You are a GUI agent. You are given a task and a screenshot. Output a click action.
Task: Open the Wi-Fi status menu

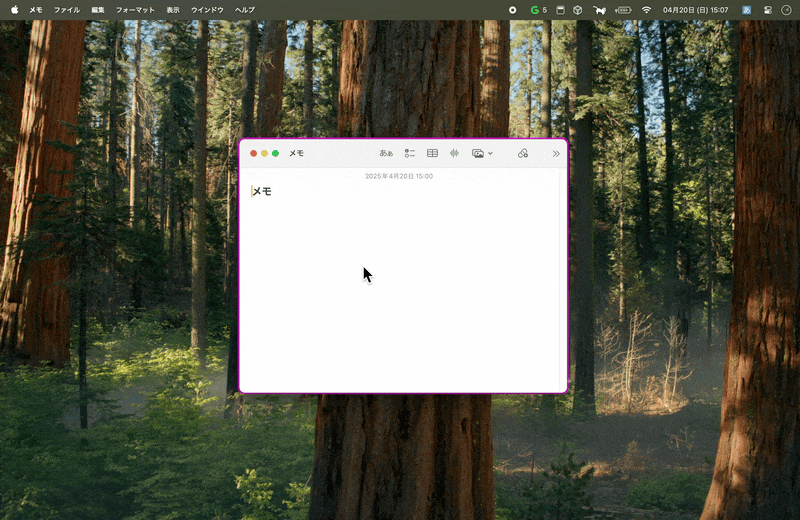[x=646, y=10]
